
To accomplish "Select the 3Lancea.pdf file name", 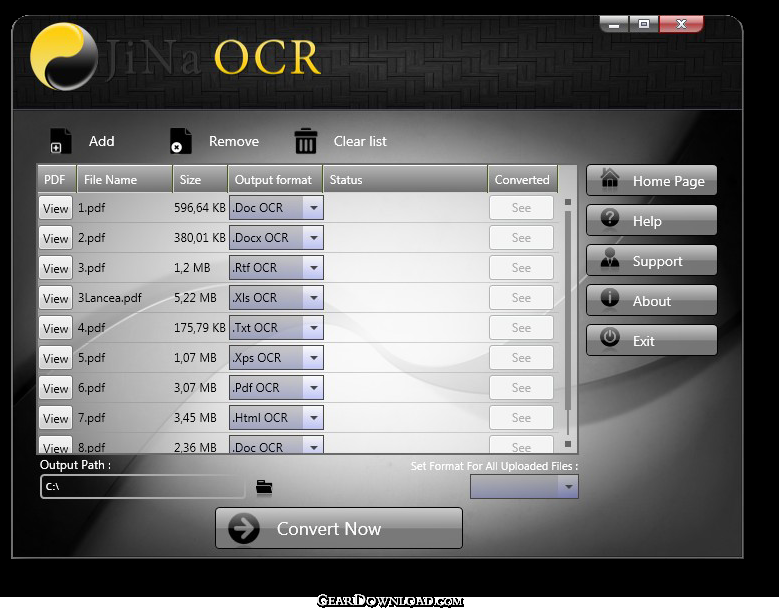I will click(109, 298).
